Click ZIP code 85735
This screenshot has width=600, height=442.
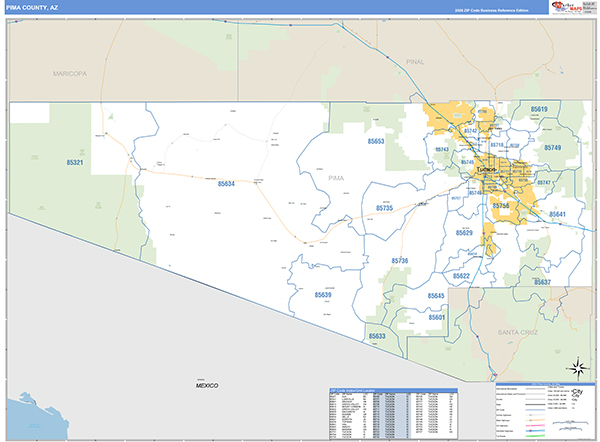tap(384, 208)
